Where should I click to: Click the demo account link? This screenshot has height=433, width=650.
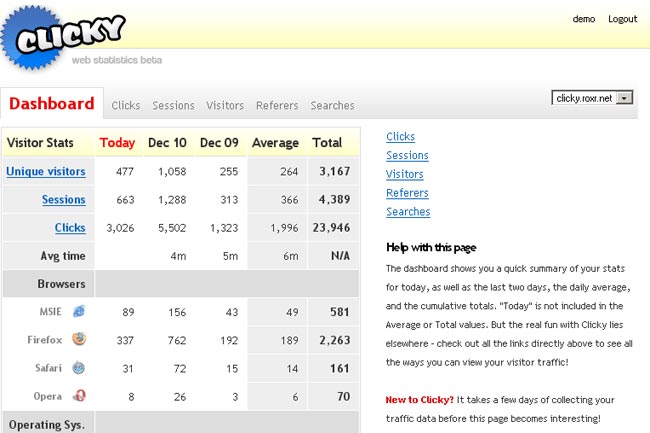[584, 20]
